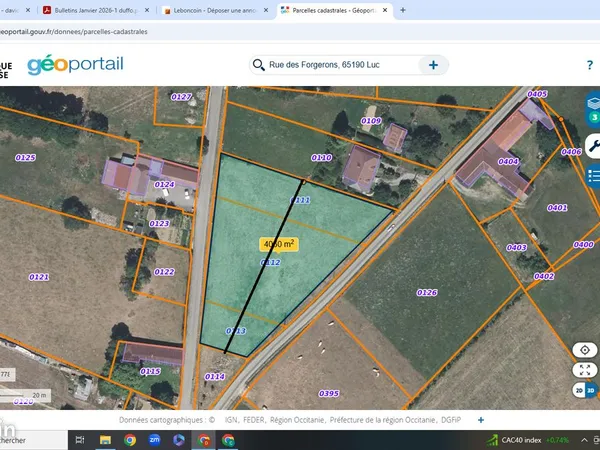Viewport: 600px width, 450px height.
Task: Click the Géoportail logo
Action: click(75, 64)
